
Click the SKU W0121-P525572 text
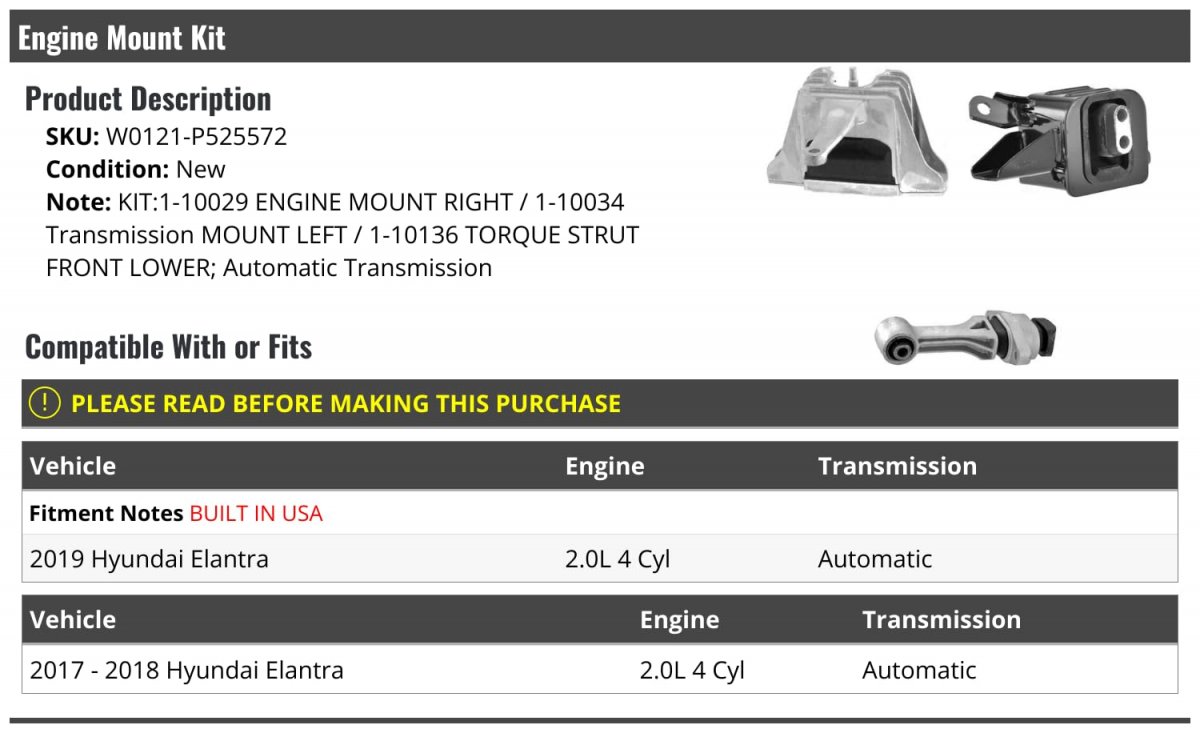[x=166, y=136]
